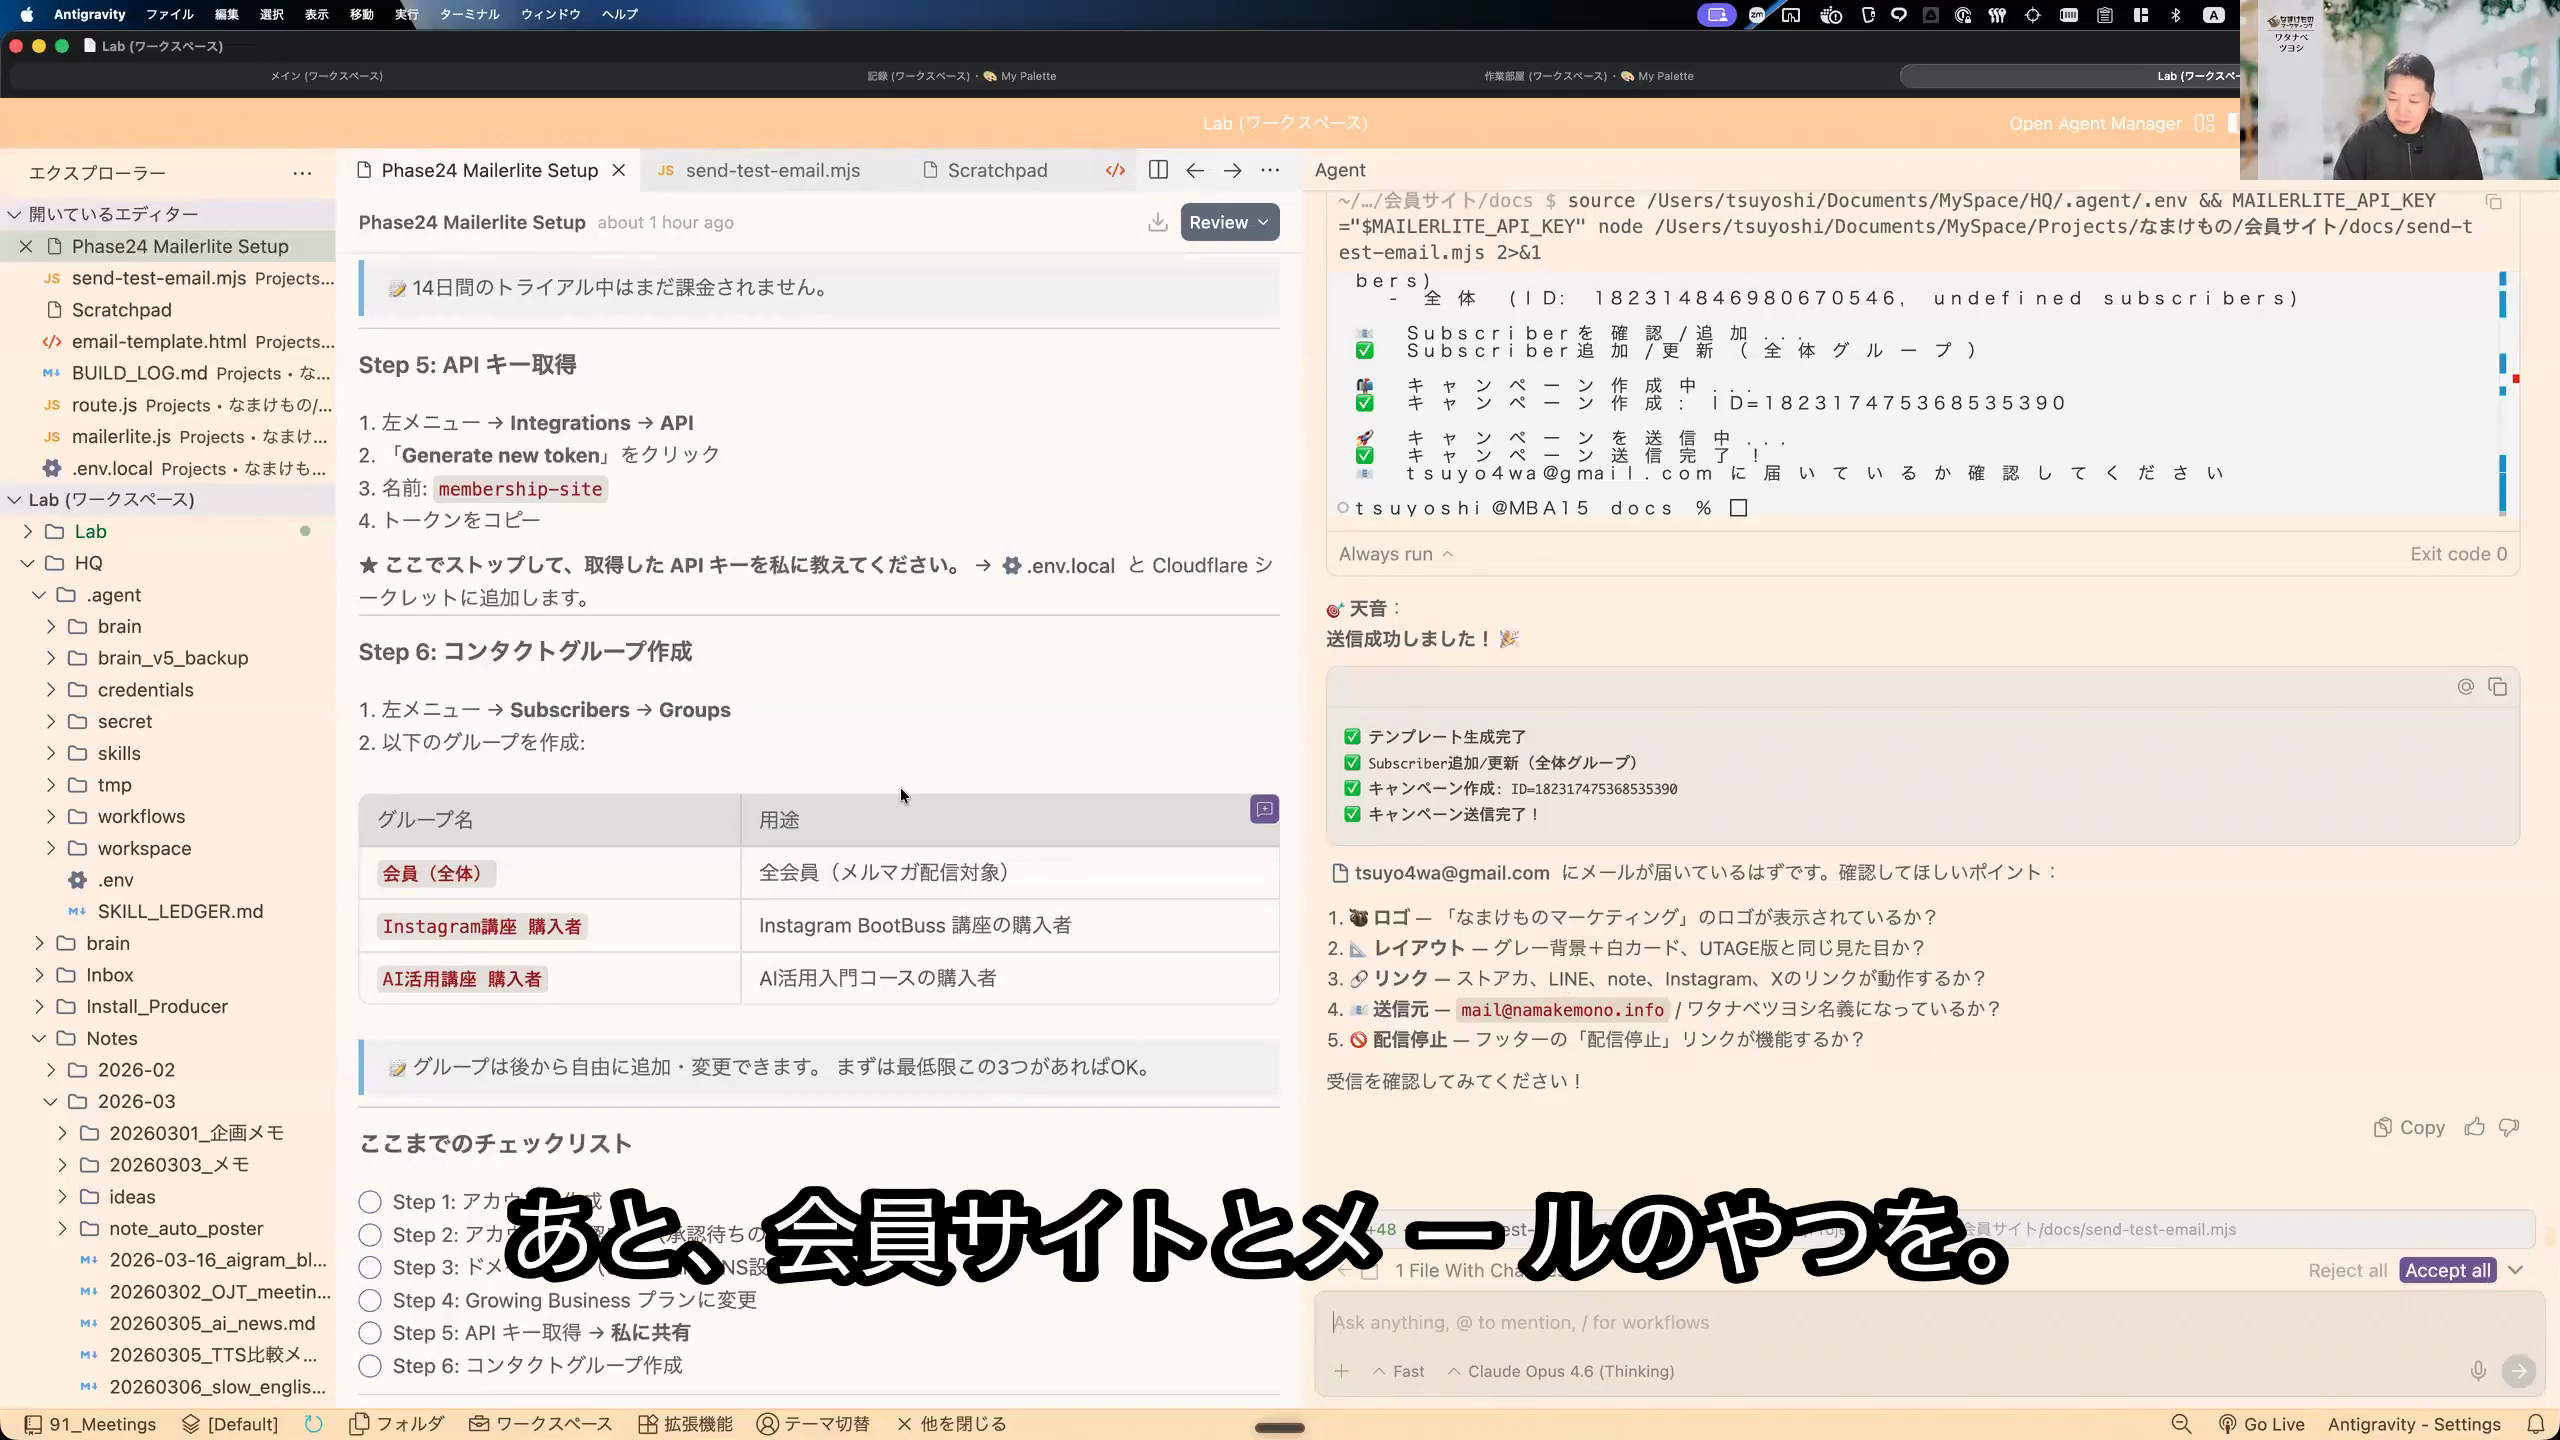Open the ヘルプ menu

point(620,14)
